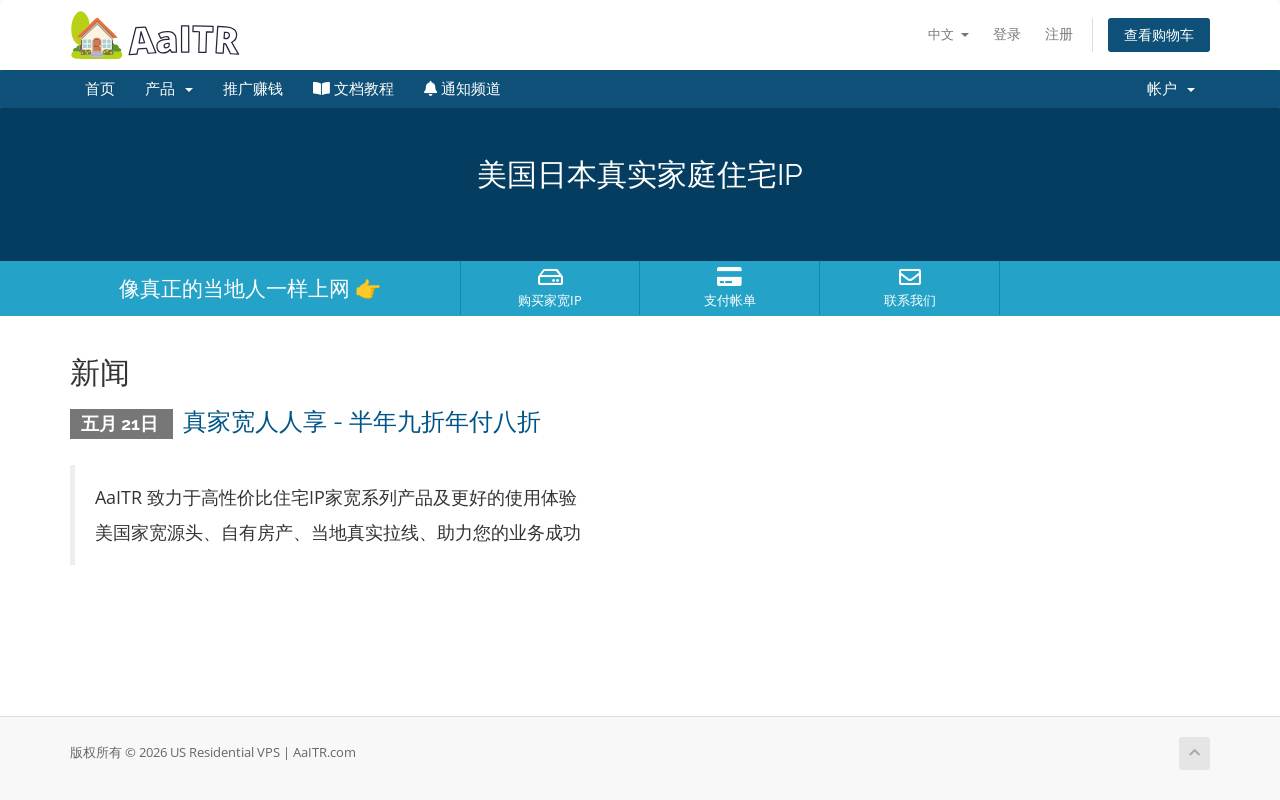This screenshot has width=1280, height=800.
Task: Expand the 产品 products dropdown menu
Action: [x=169, y=89]
